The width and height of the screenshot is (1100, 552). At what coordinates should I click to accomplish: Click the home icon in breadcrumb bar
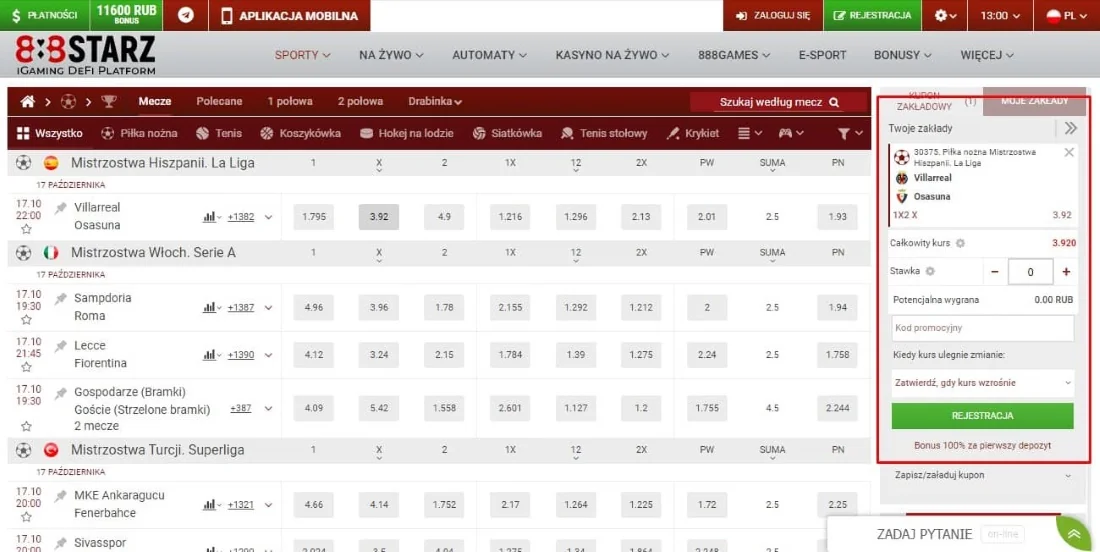[x=28, y=102]
